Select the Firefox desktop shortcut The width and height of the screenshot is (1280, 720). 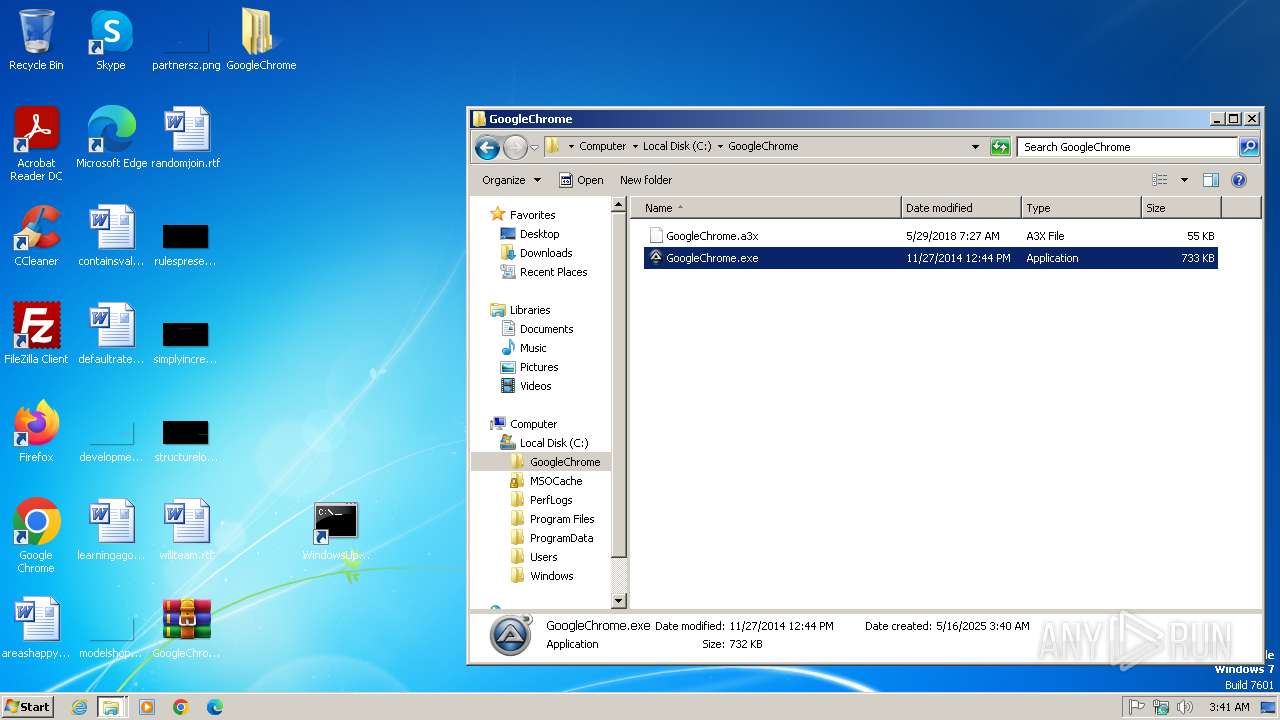tap(36, 431)
